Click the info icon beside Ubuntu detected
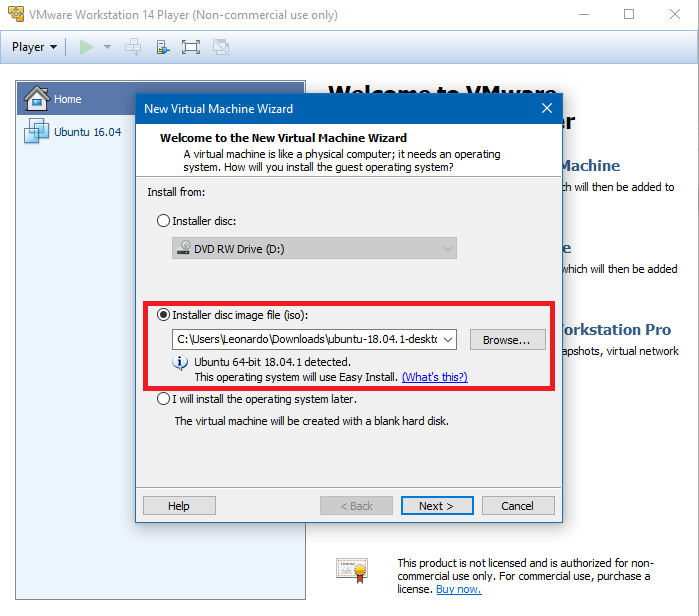The width and height of the screenshot is (699, 616). click(180, 363)
